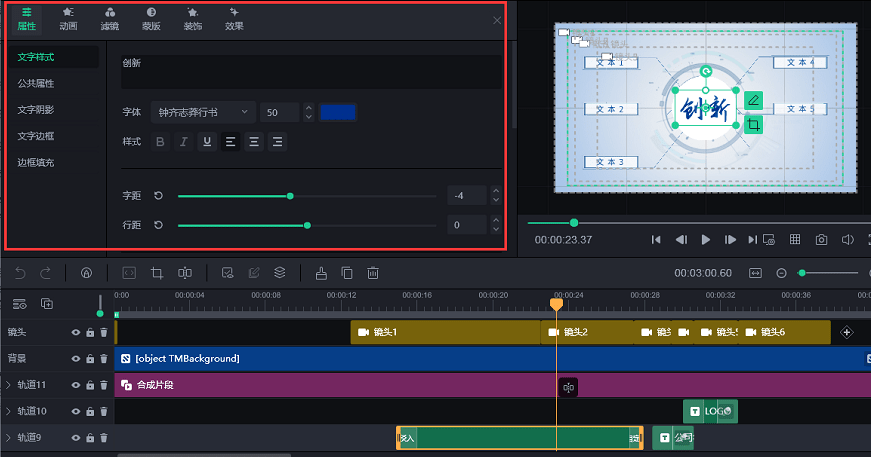This screenshot has width=871, height=457.
Task: Click the 字距 slider handle
Action: 290,196
